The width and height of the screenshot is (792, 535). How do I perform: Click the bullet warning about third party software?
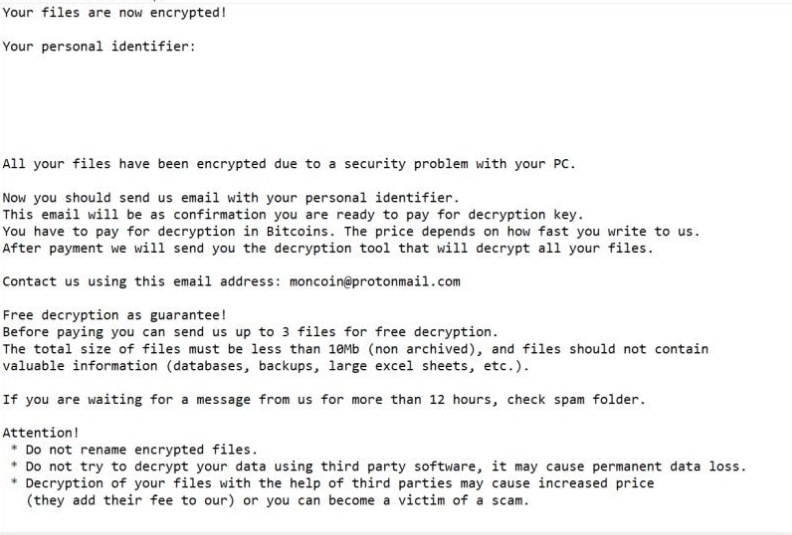point(385,466)
